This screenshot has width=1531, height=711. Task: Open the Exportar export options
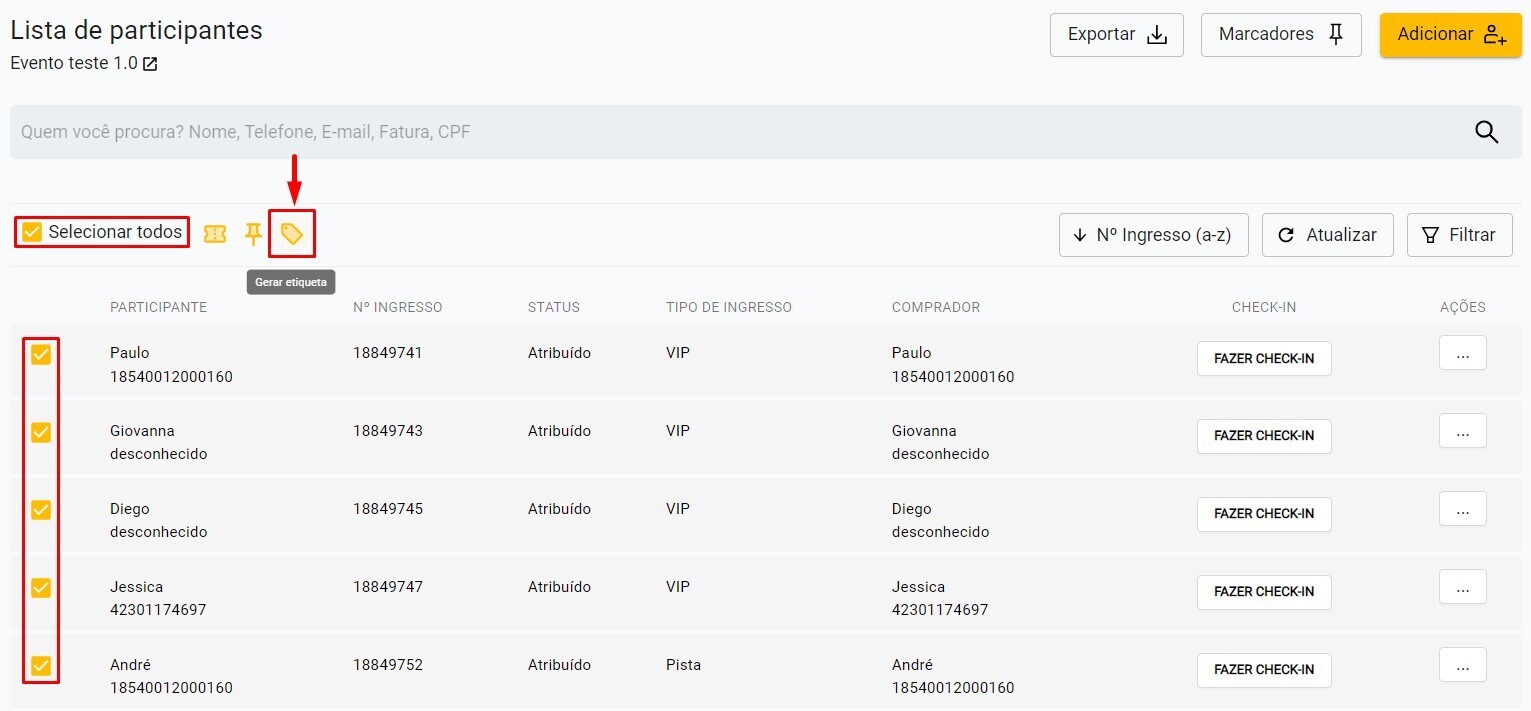pos(1116,35)
